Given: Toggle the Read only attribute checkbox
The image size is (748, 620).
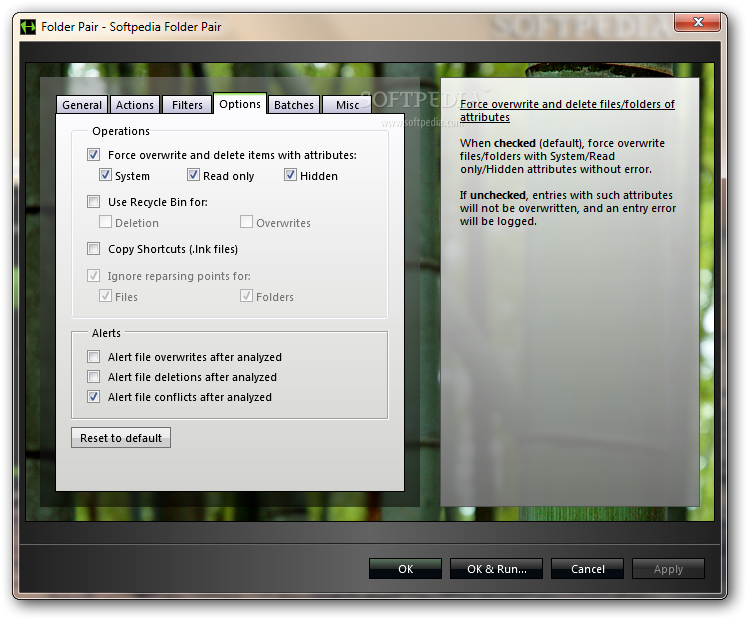Looking at the screenshot, I should pos(193,175).
